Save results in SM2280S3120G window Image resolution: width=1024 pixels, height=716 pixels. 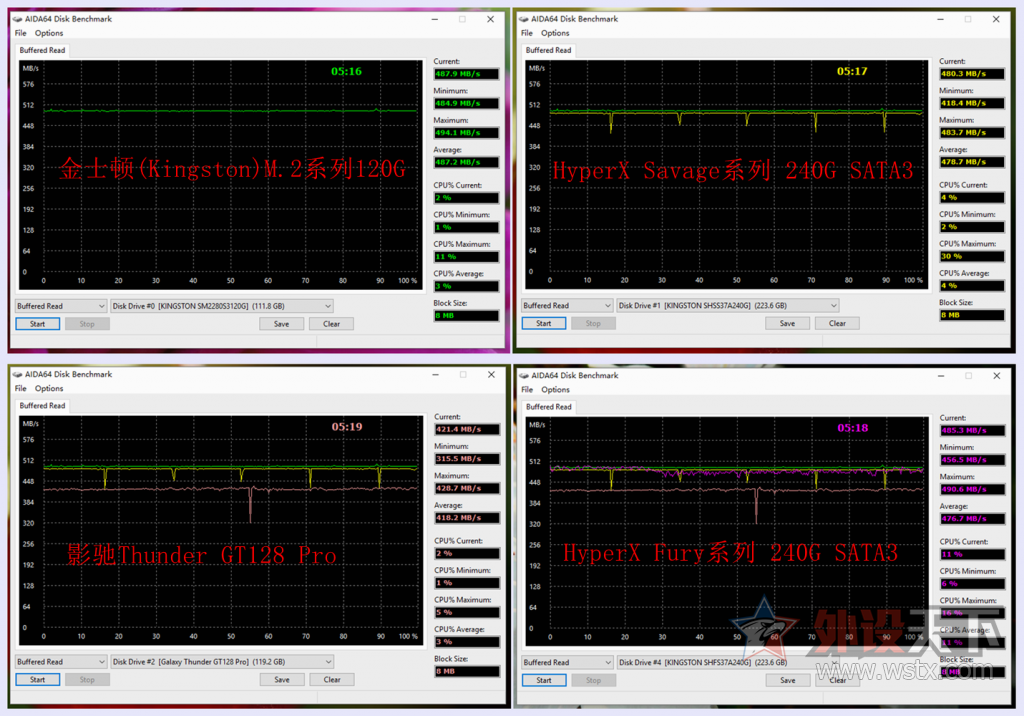tap(281, 324)
